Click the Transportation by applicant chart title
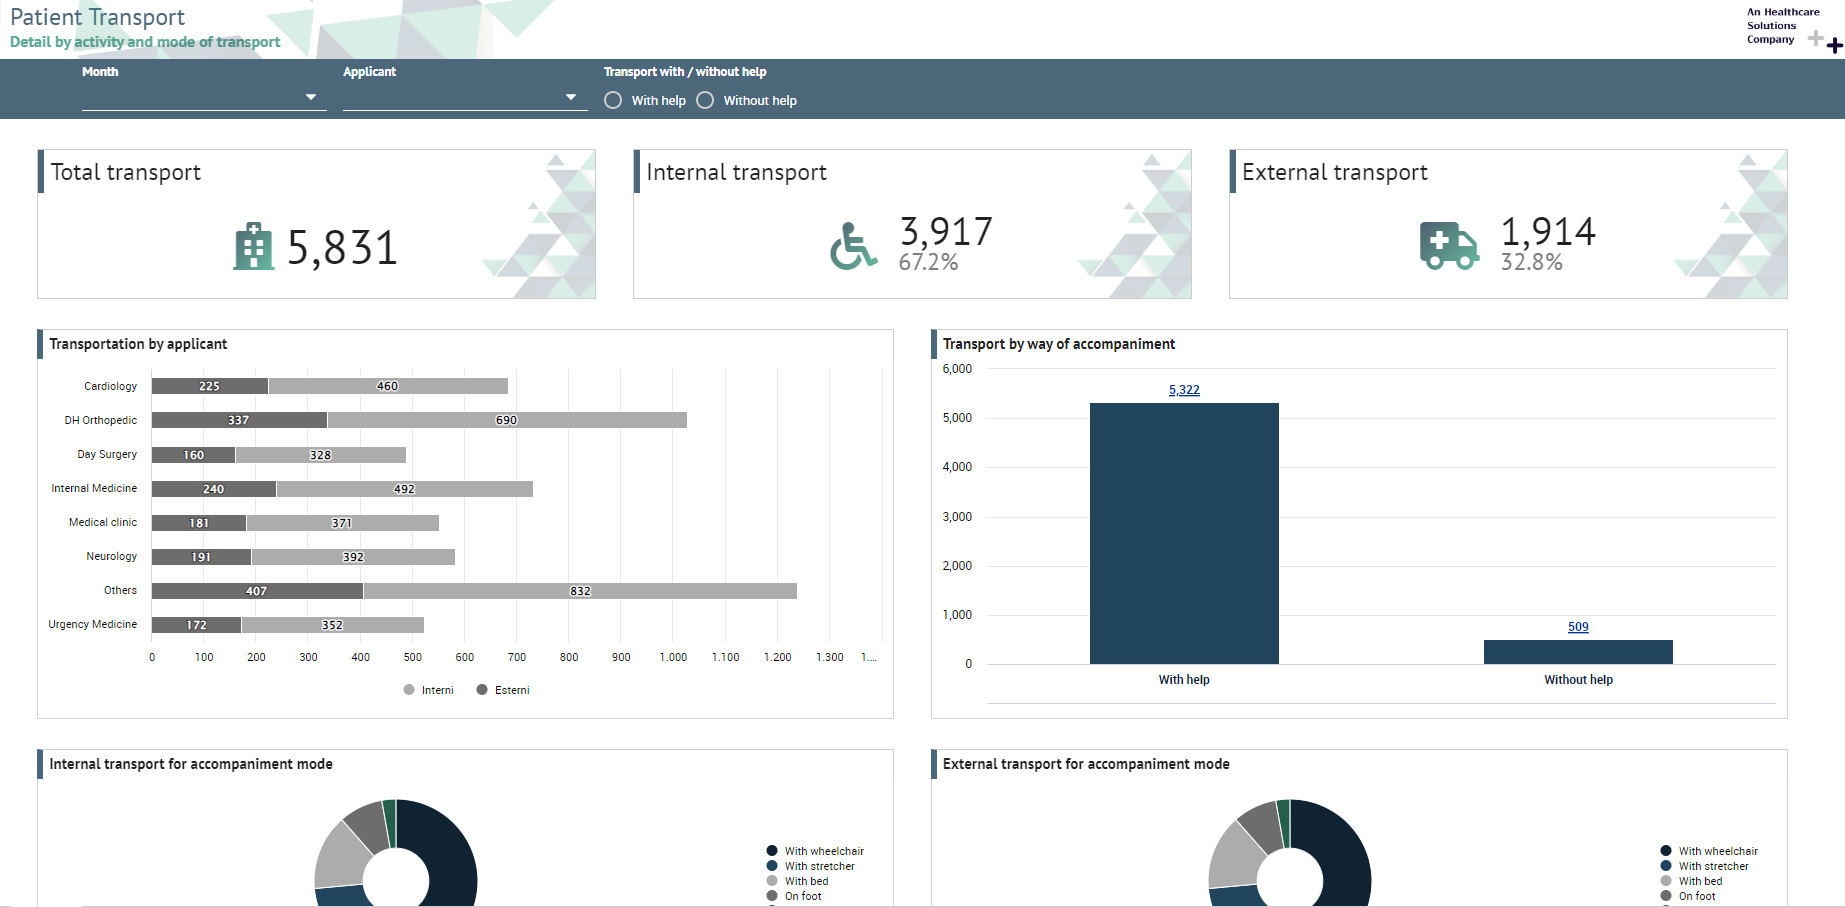 138,344
